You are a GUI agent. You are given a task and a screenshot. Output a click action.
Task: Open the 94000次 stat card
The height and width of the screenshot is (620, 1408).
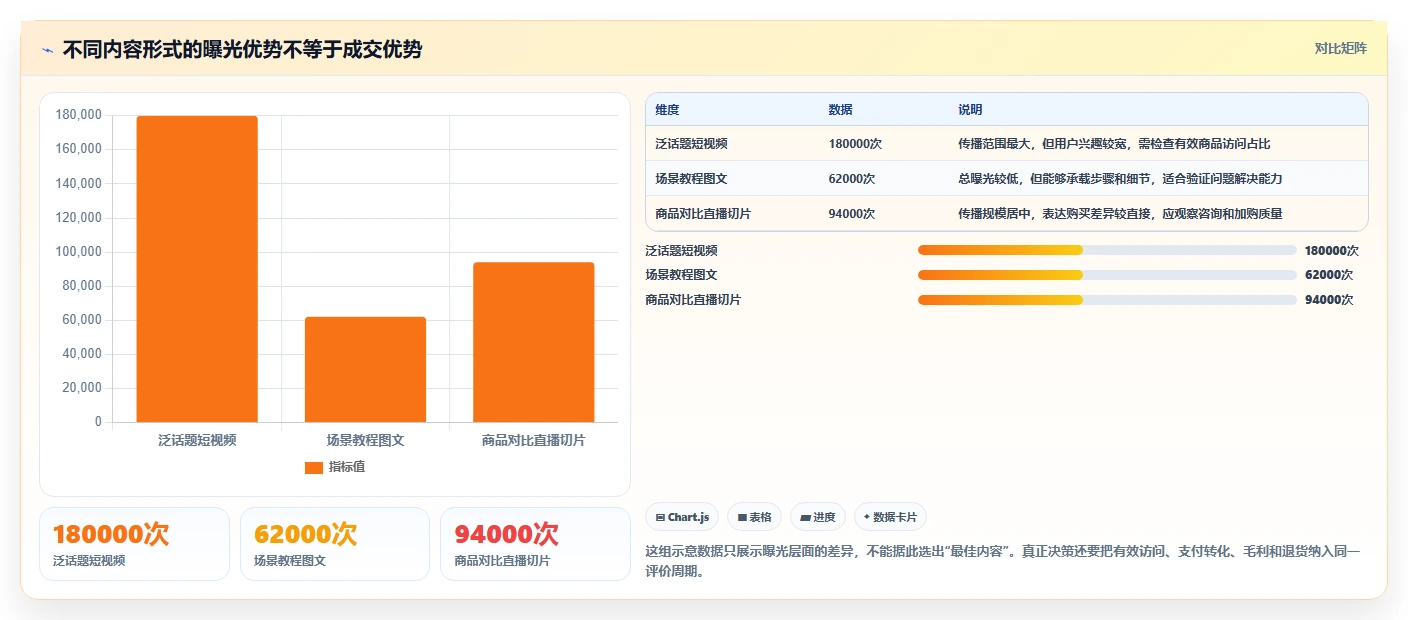click(535, 544)
